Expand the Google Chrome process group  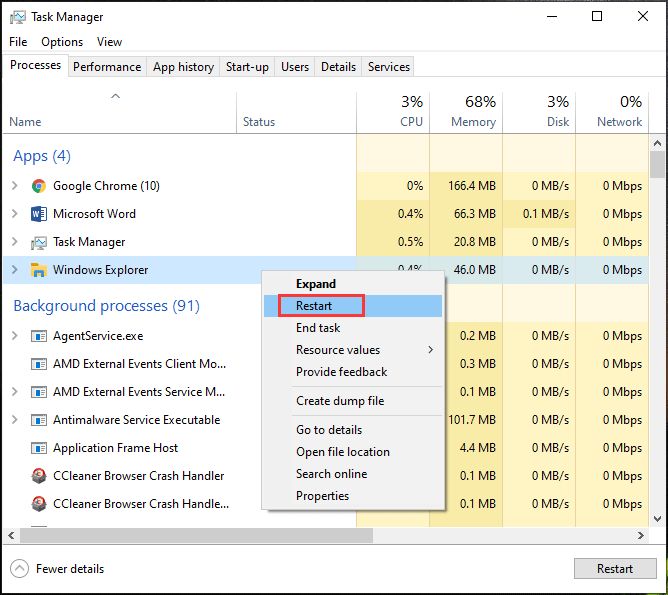14,186
